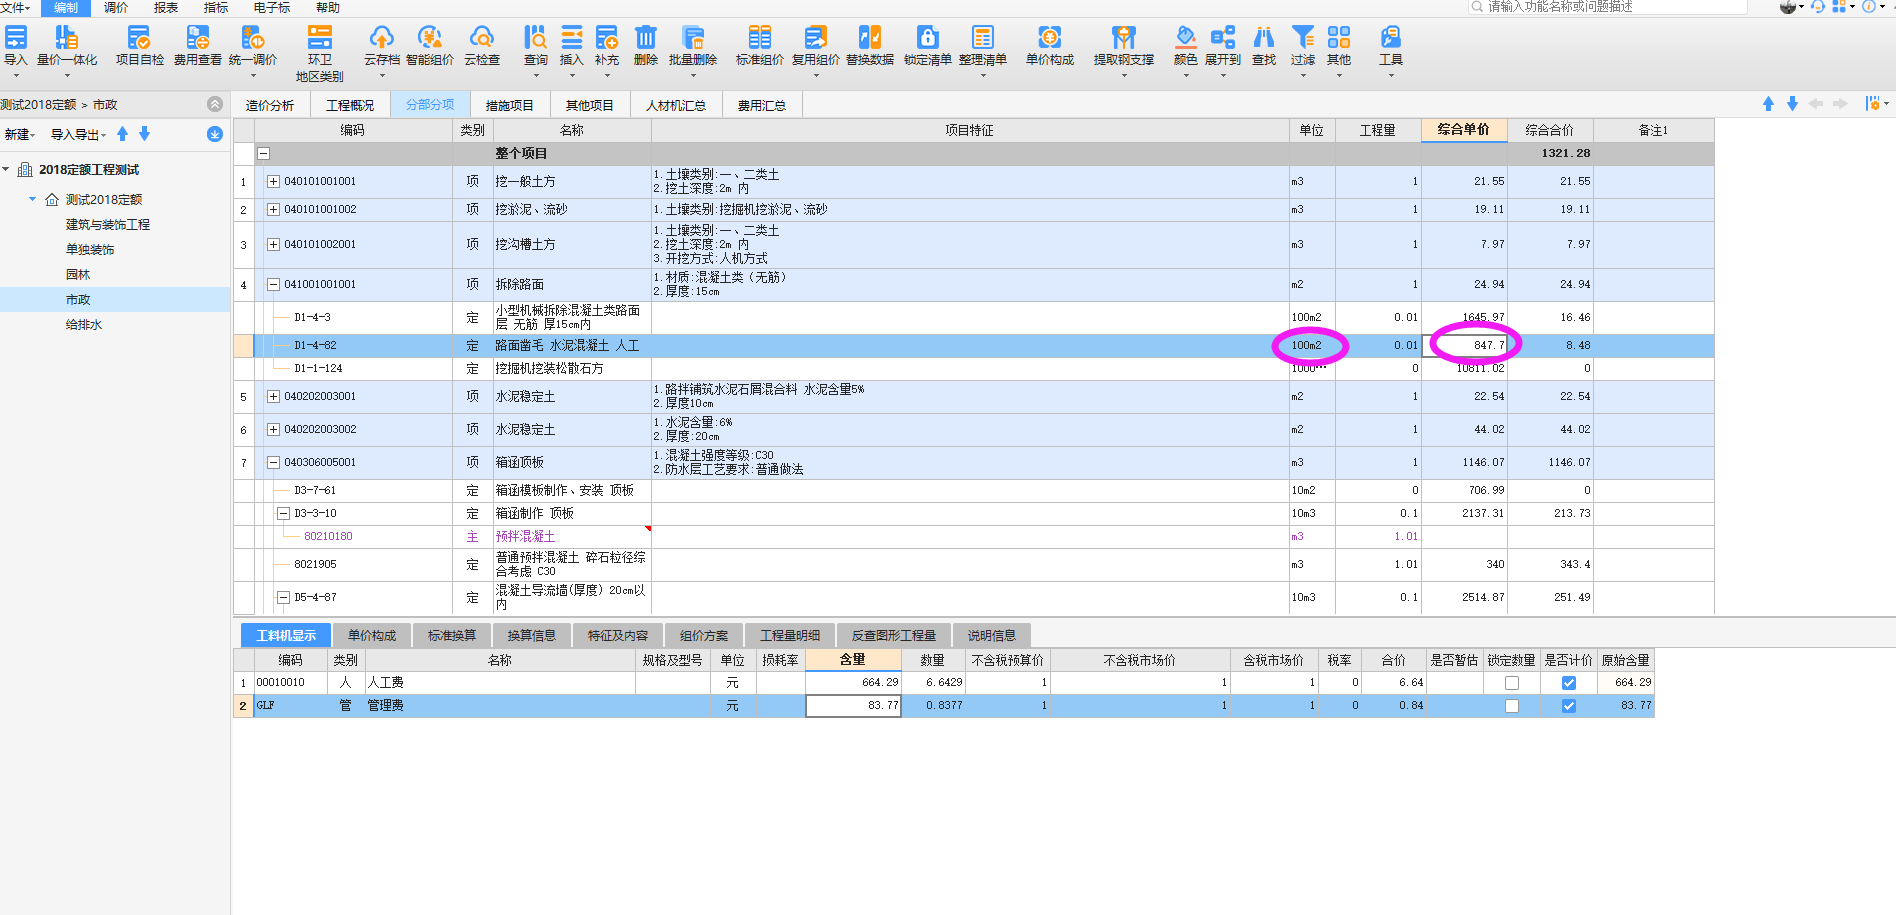Select 园林 in the project tree

78,275
